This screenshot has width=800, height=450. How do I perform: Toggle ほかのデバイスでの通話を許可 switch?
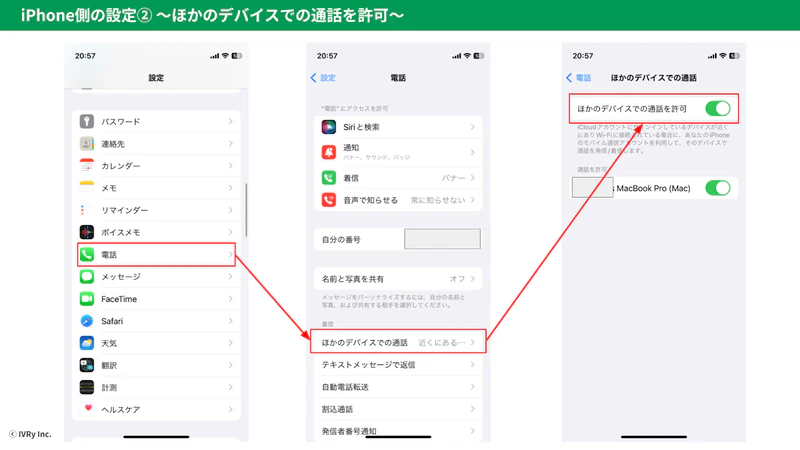pos(718,108)
